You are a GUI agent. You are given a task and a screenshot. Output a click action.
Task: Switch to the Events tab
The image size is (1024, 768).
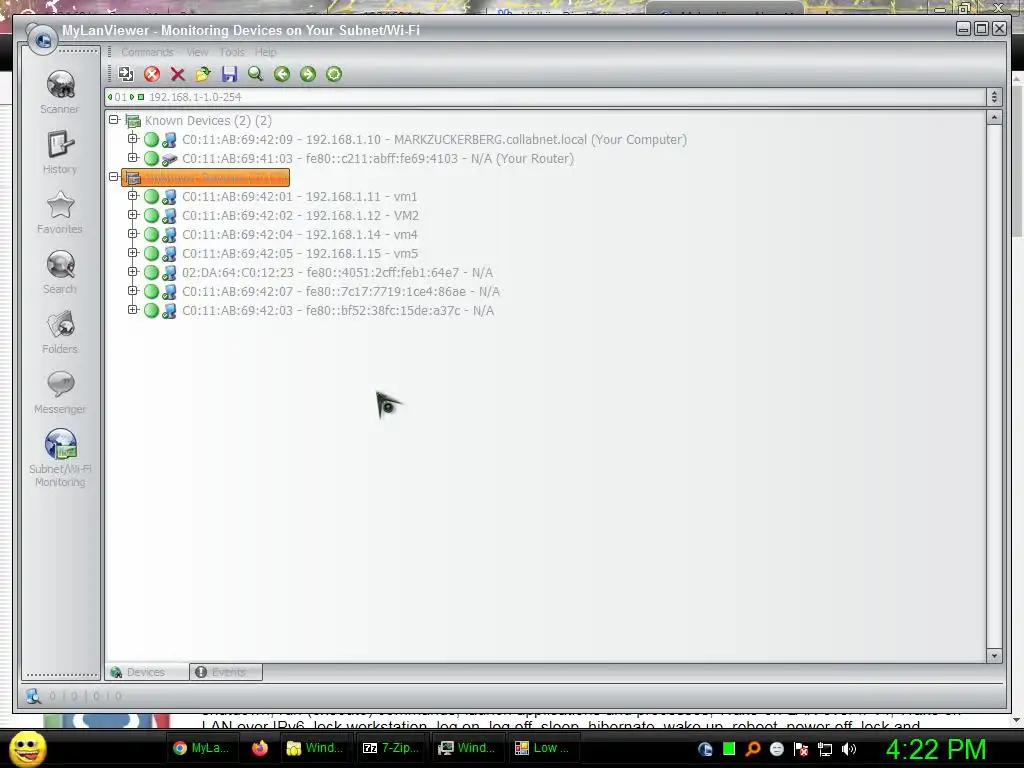click(x=226, y=672)
